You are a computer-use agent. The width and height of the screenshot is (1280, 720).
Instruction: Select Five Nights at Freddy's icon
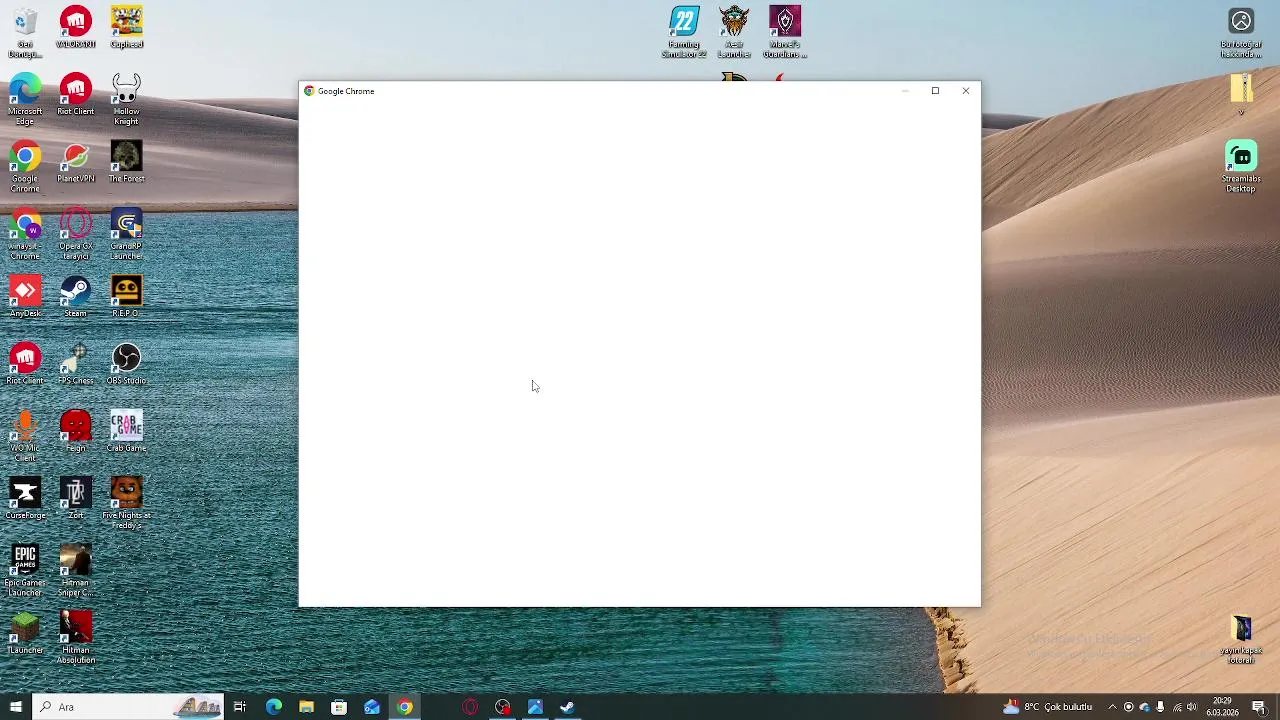tap(126, 503)
